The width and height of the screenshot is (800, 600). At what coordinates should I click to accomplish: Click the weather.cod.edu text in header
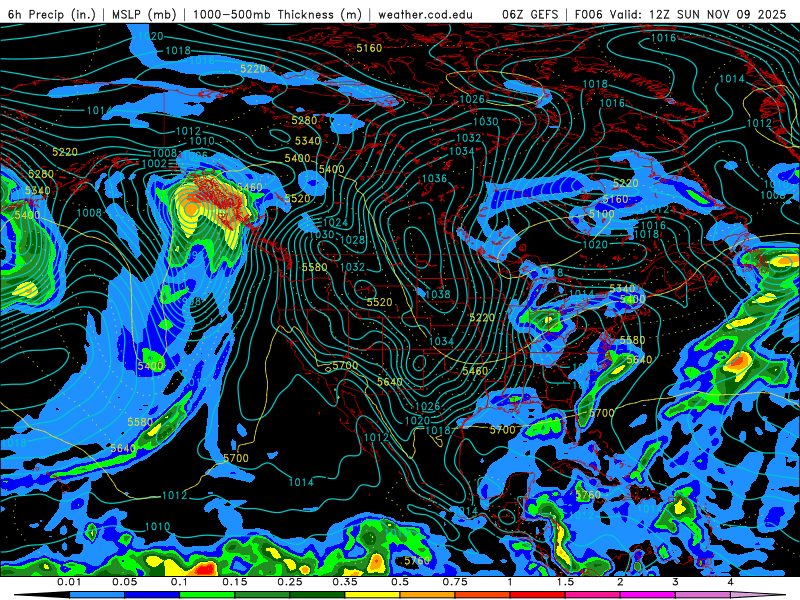425,14
